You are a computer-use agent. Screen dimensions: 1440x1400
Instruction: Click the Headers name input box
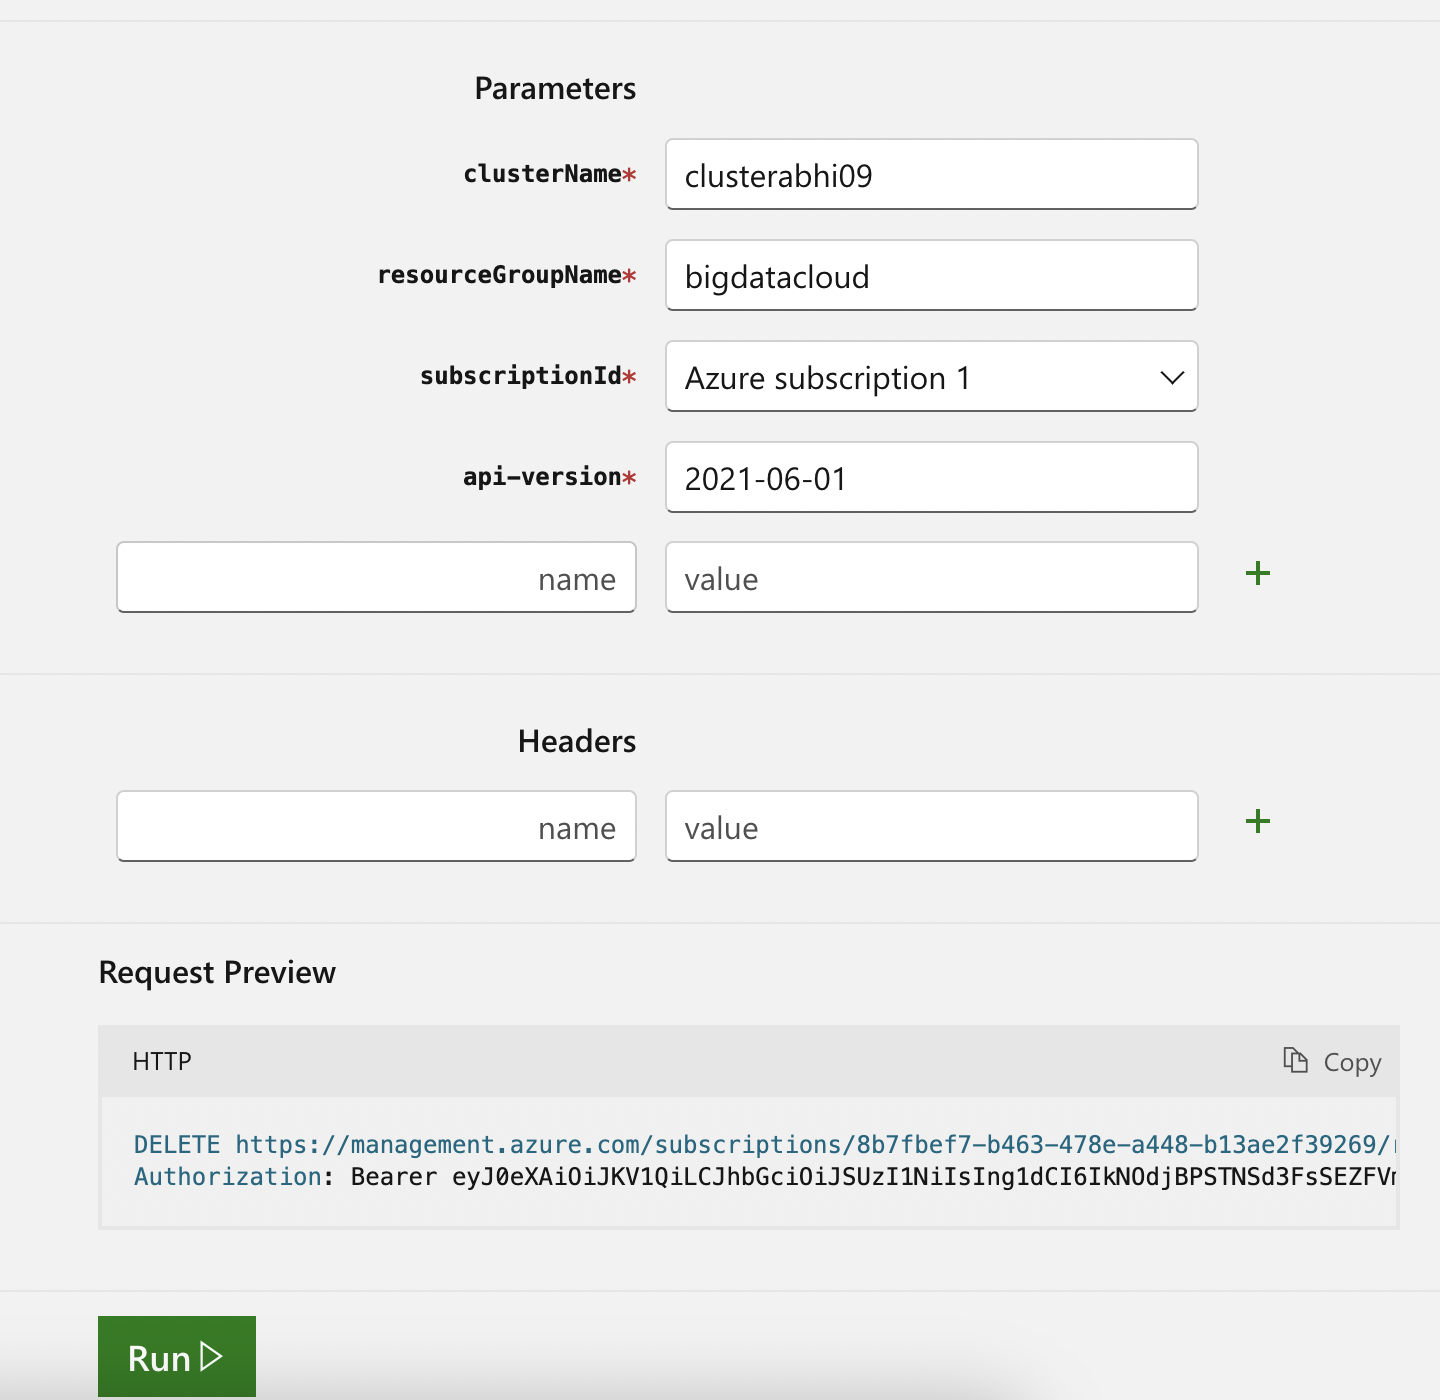click(376, 827)
